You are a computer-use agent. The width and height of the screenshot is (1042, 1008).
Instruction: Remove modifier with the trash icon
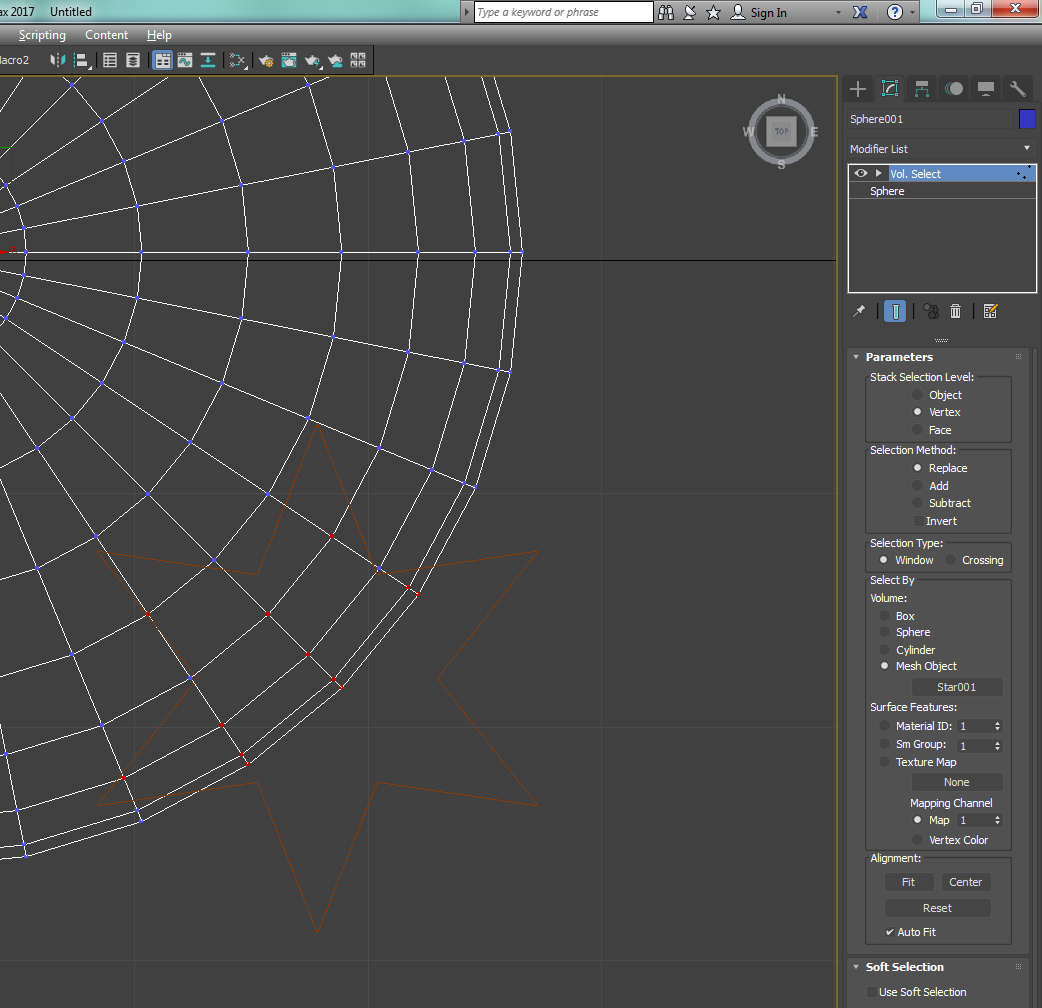click(x=955, y=311)
